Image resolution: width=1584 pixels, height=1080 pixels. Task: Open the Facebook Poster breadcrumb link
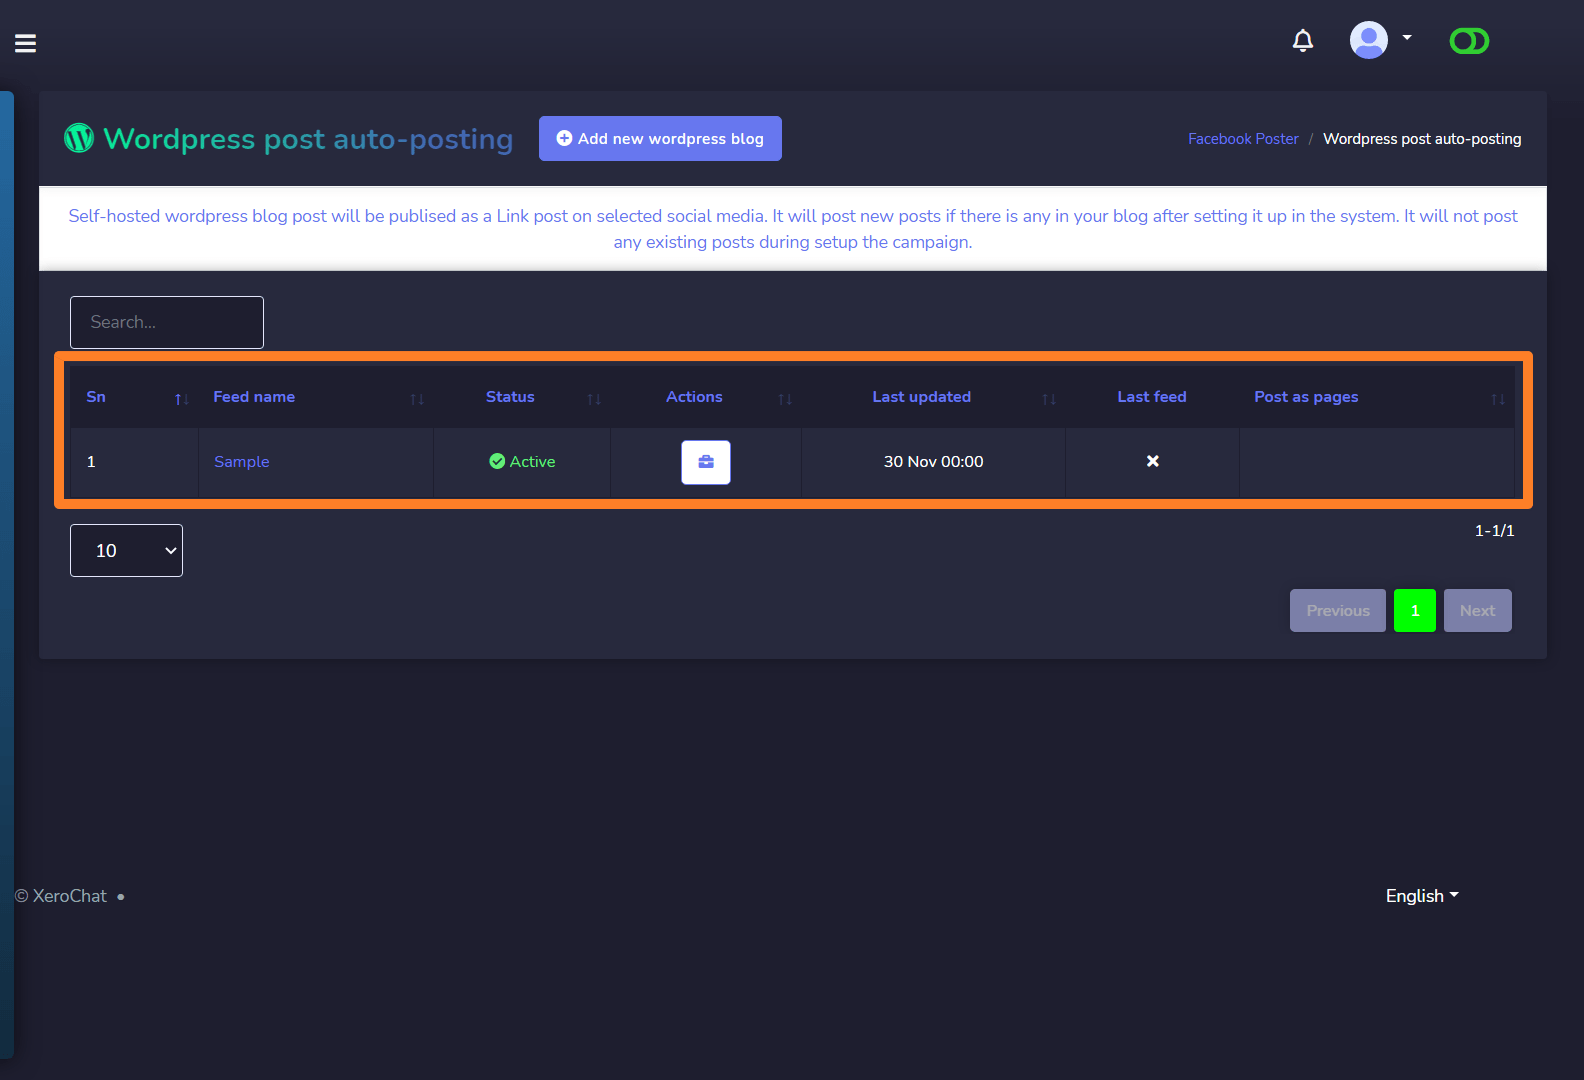point(1243,139)
